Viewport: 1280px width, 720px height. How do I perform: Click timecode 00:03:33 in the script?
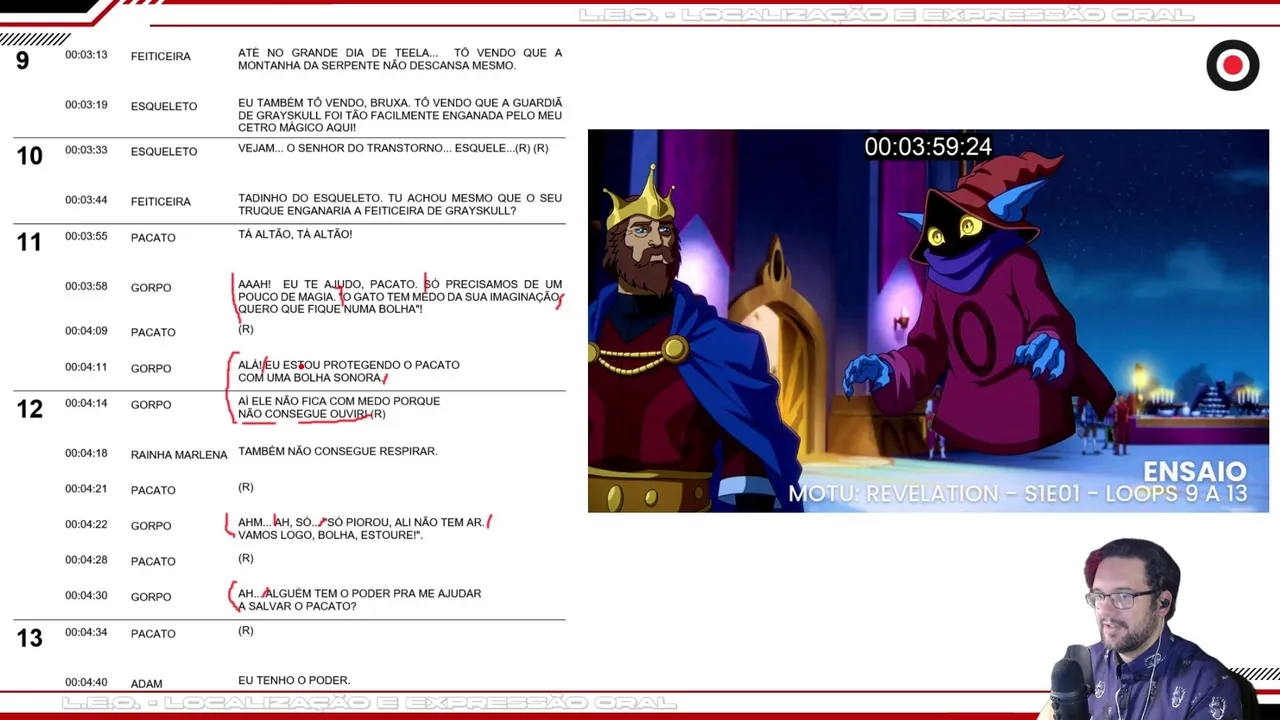[86, 150]
